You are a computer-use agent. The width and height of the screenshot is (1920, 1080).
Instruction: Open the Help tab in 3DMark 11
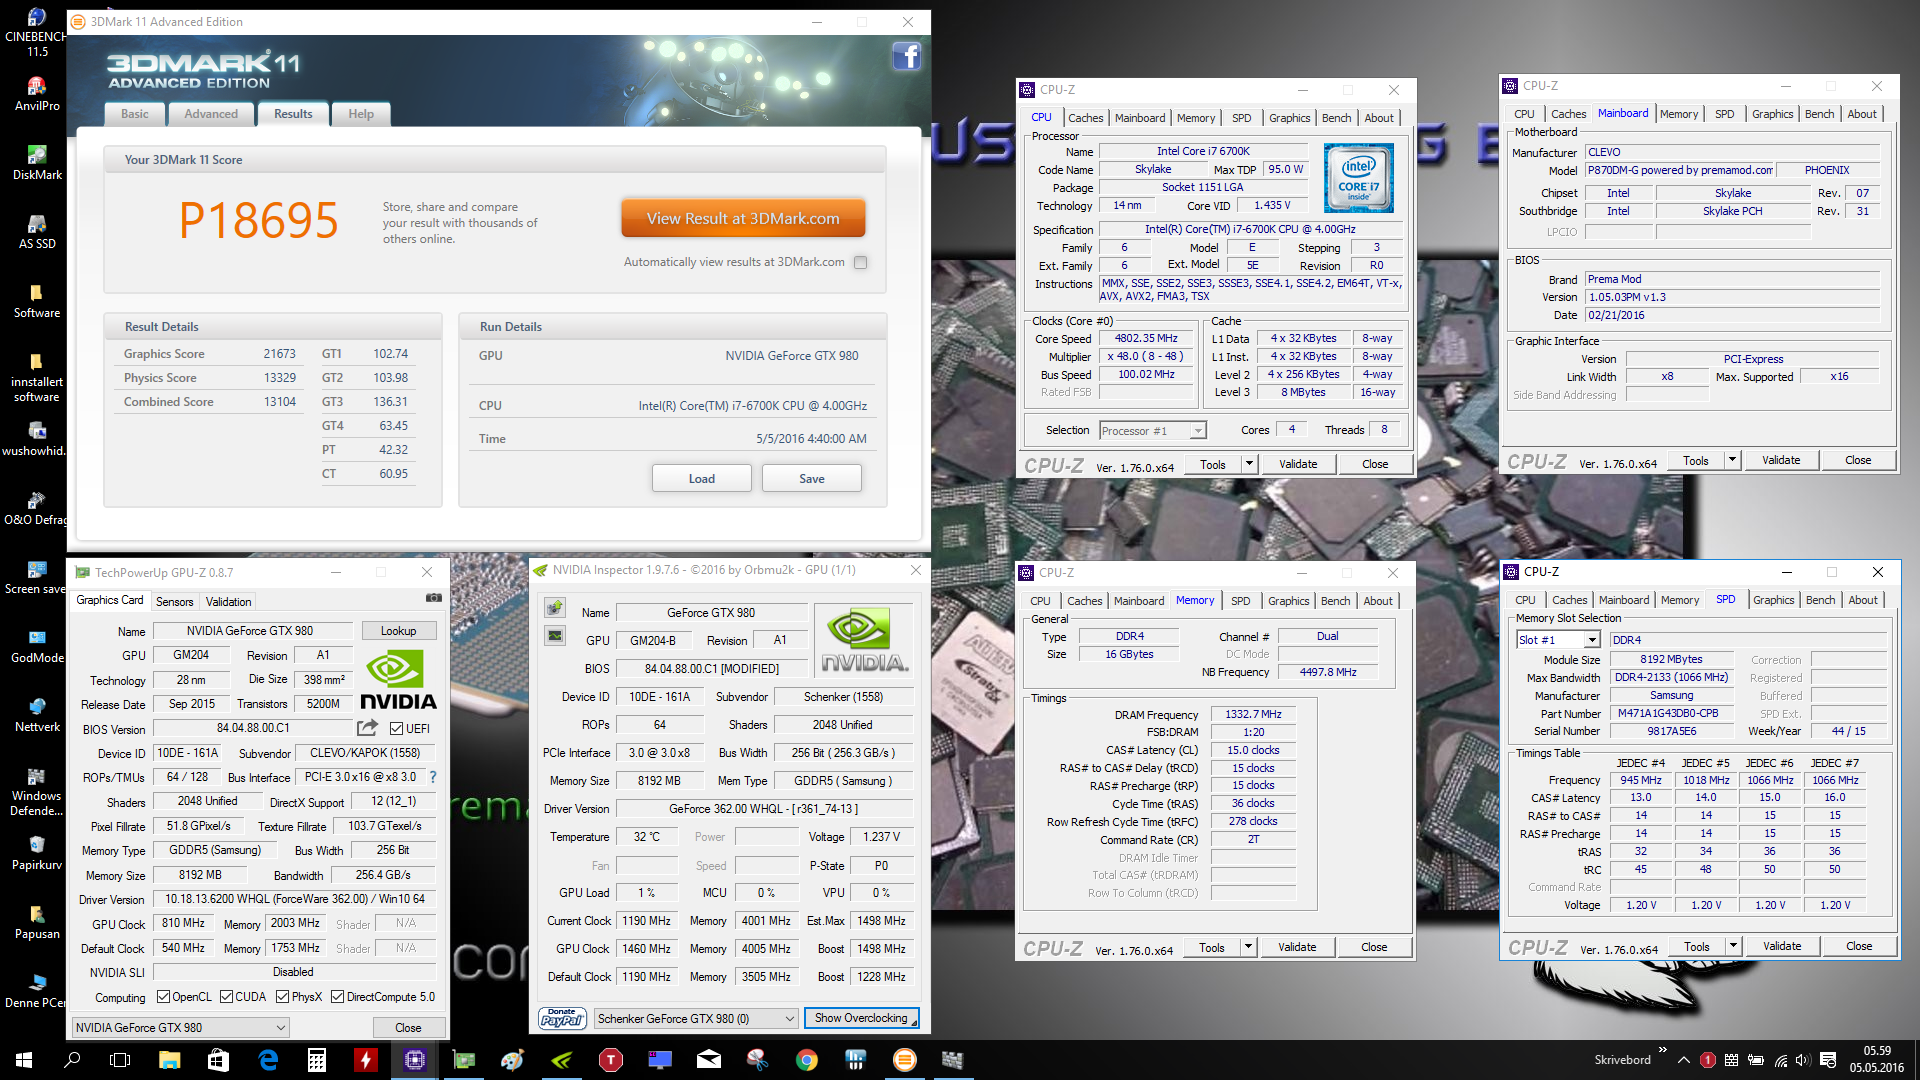(361, 114)
